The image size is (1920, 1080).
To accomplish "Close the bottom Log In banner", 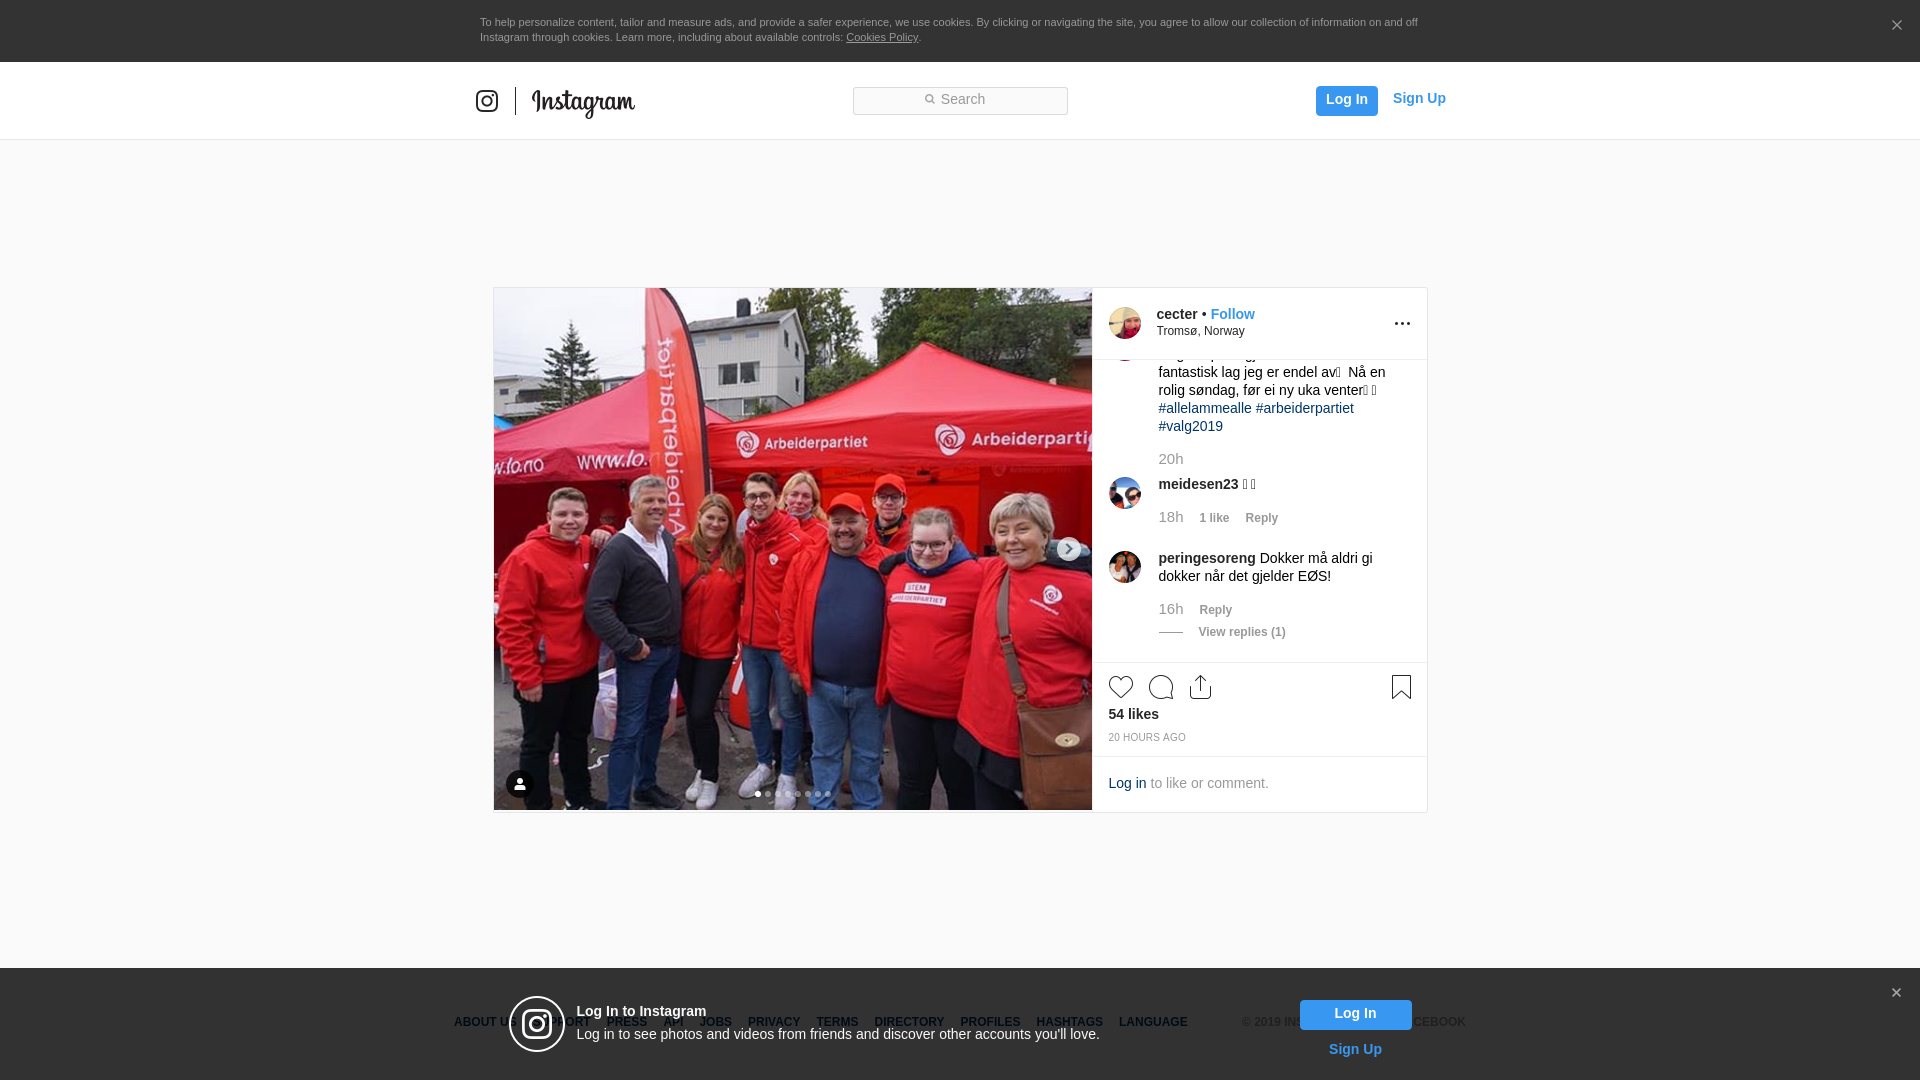I will (1896, 993).
